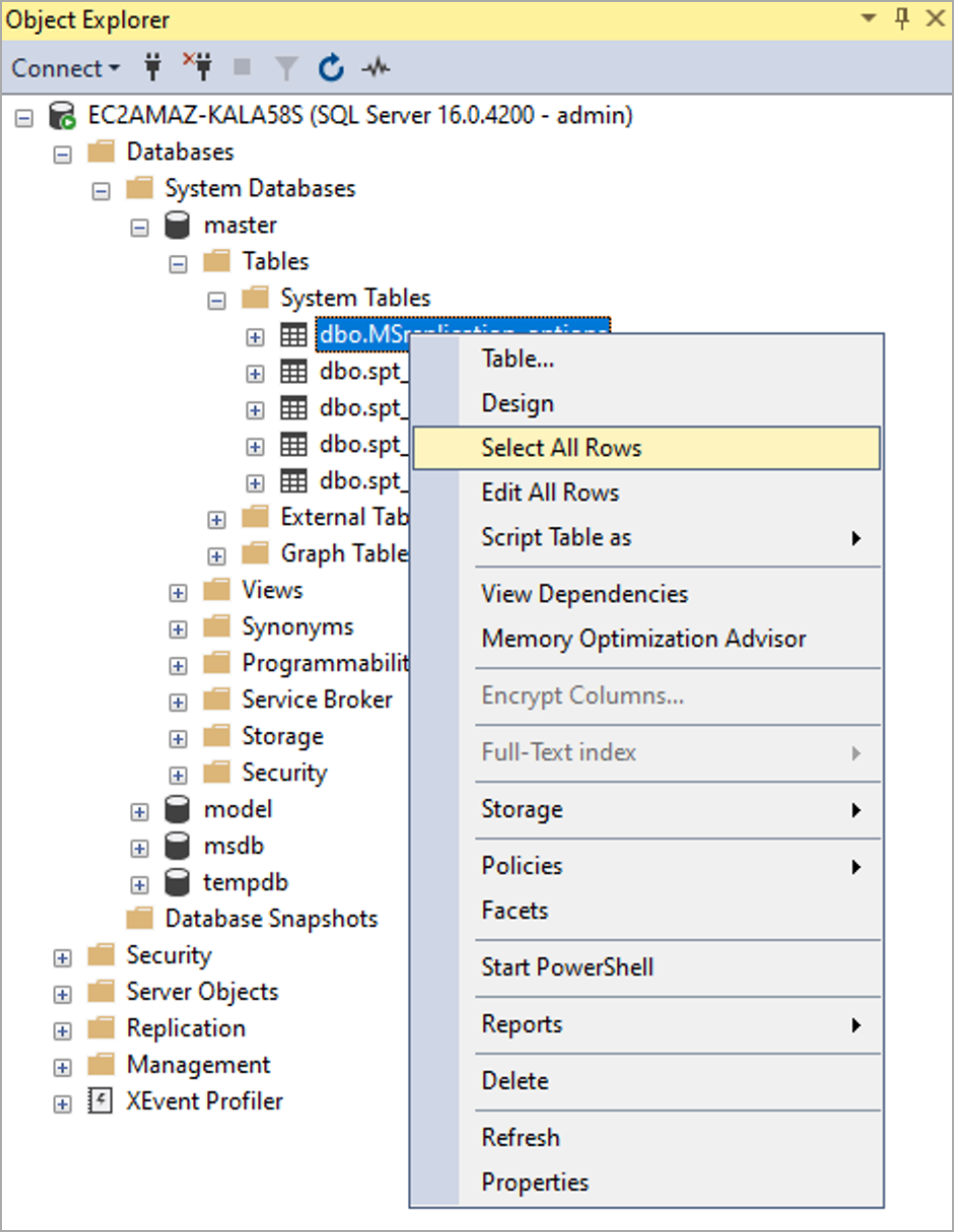Screen dimensions: 954x1232
Task: Select the model database cylinder icon
Action: [177, 809]
